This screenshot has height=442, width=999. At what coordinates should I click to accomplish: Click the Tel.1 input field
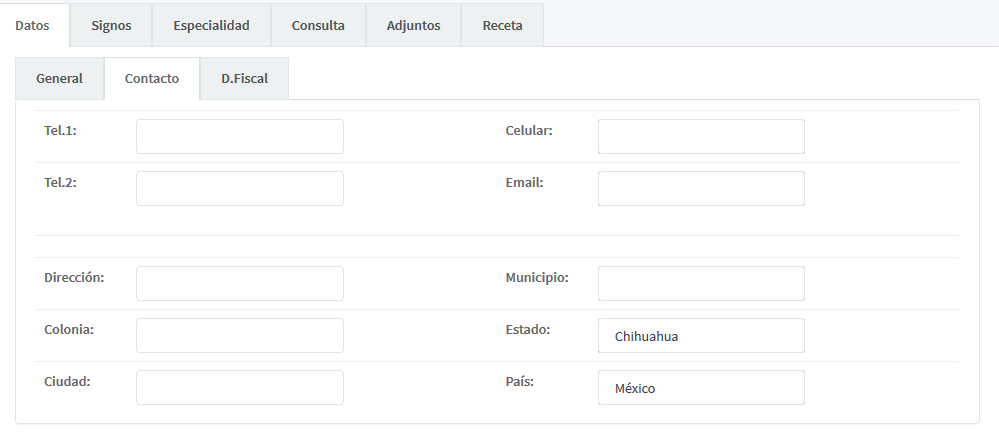(x=239, y=137)
